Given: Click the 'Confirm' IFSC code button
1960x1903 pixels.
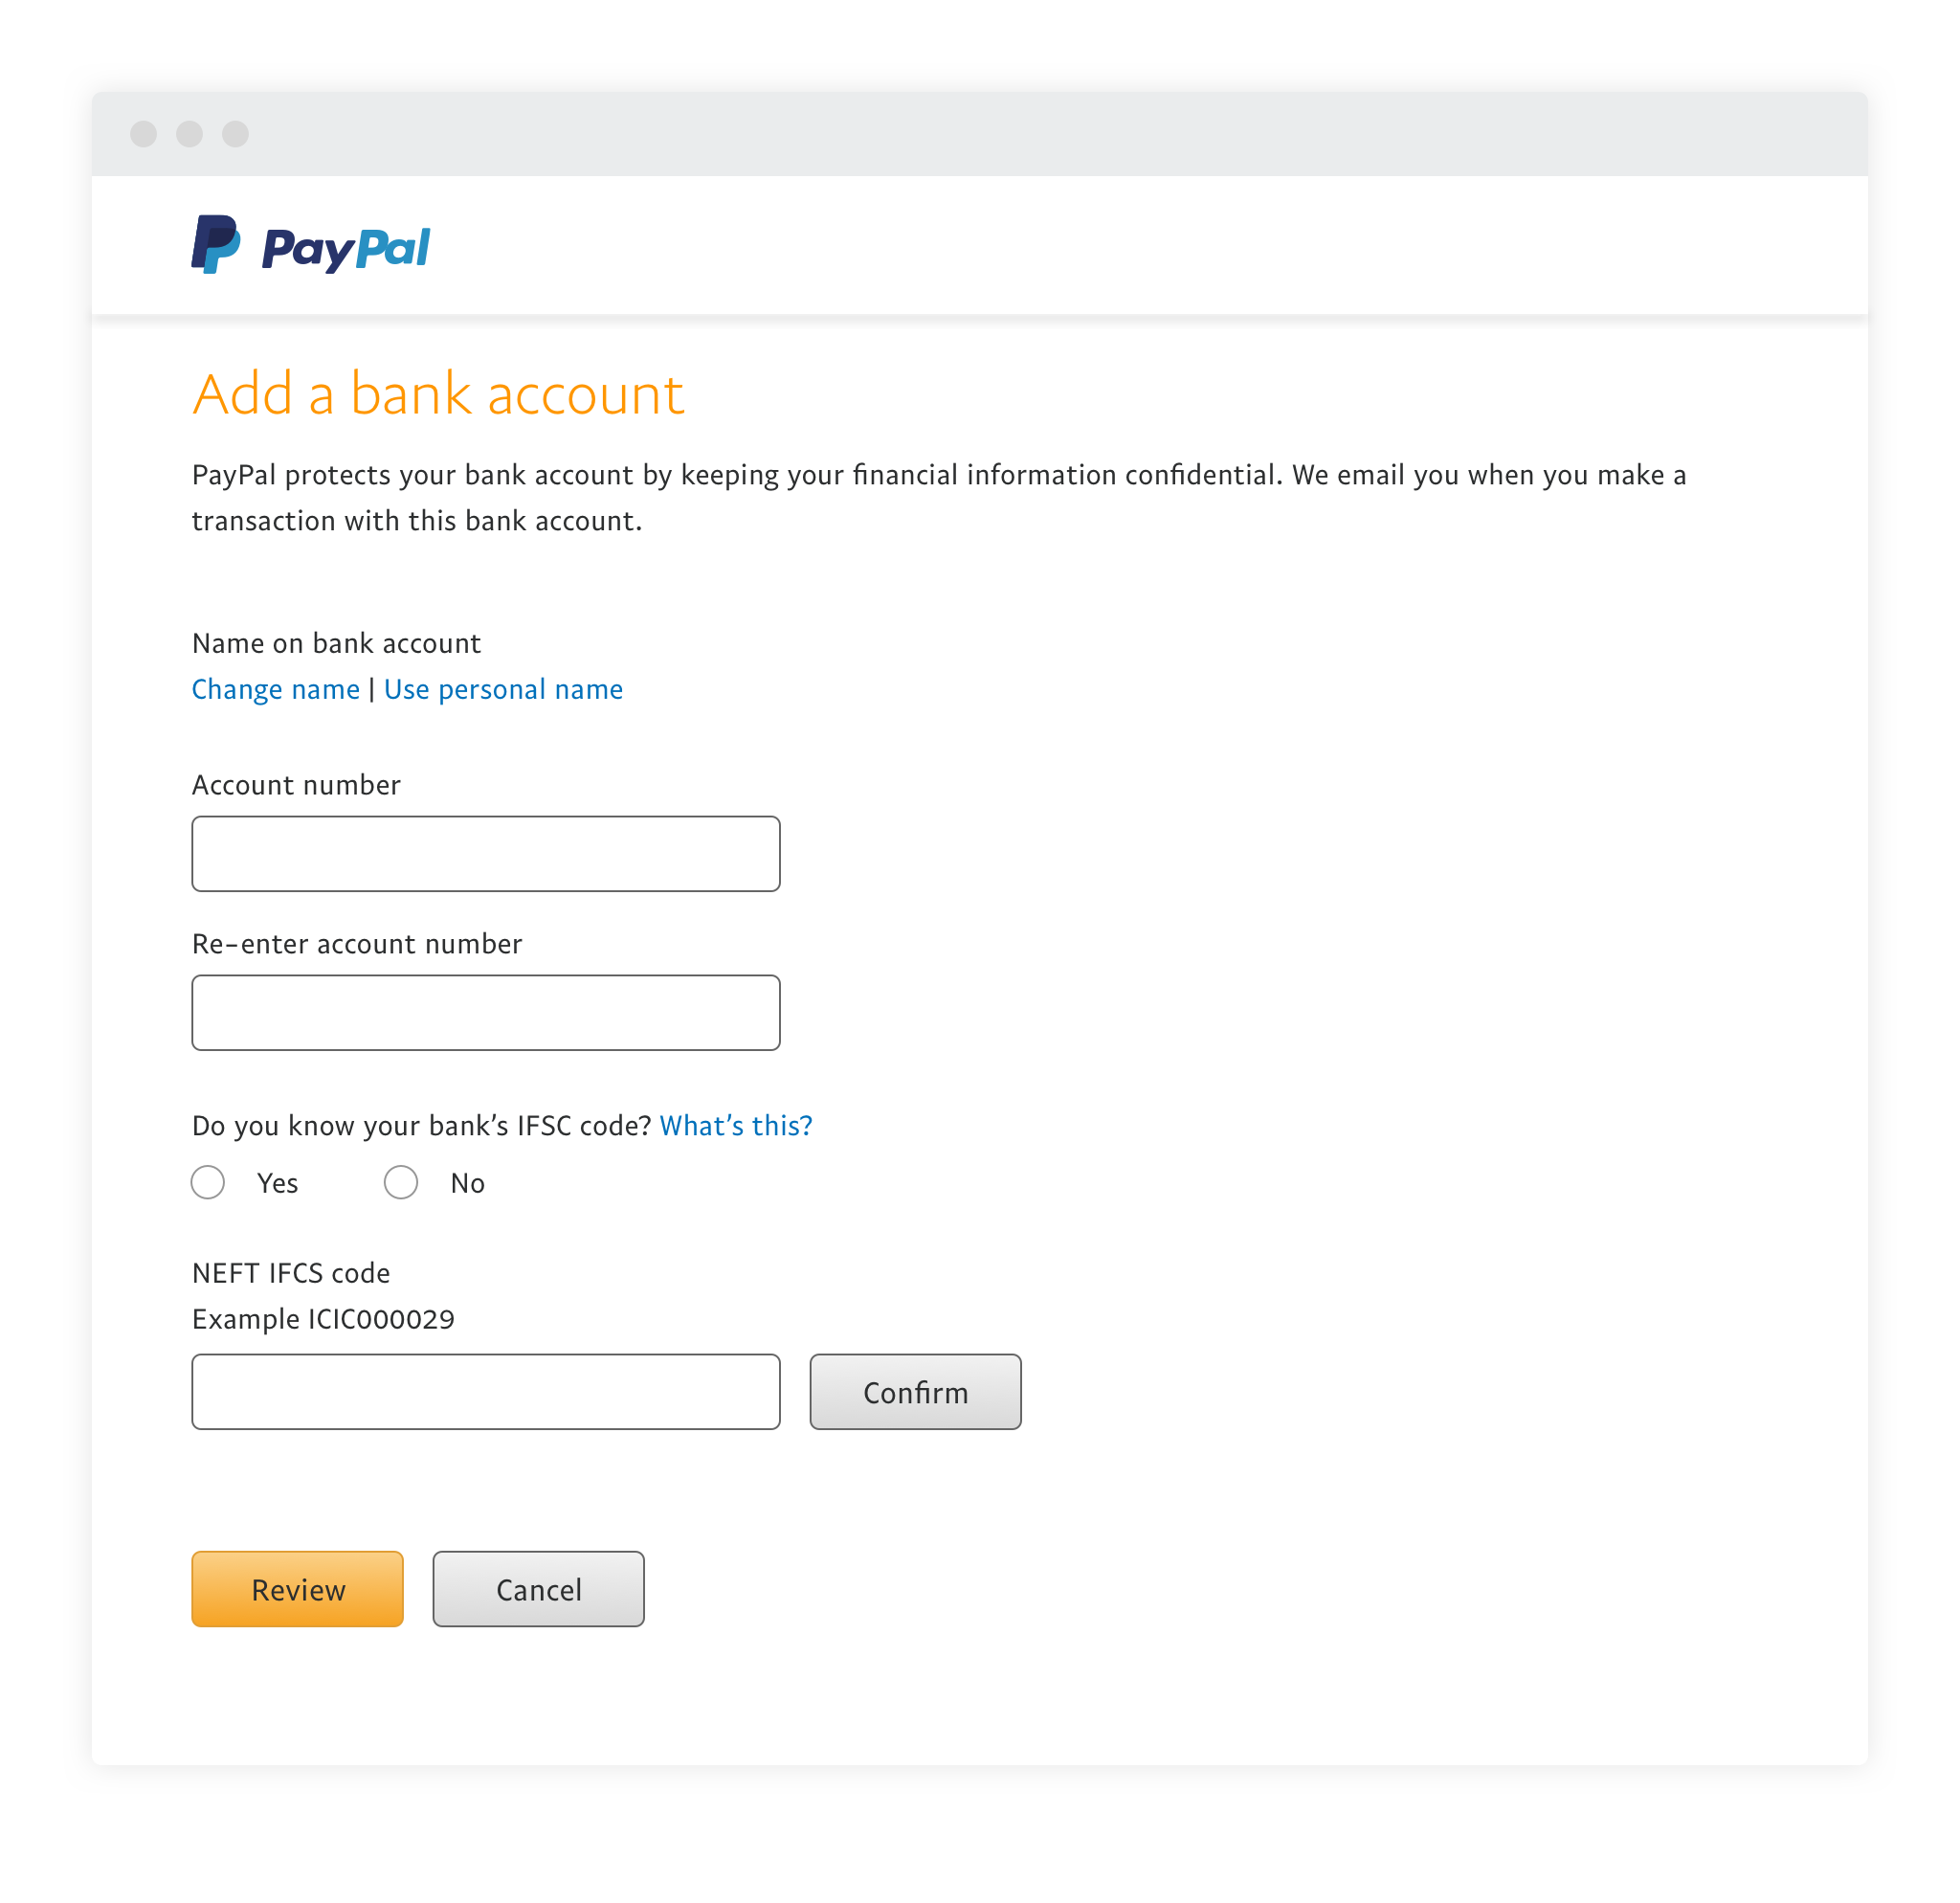Looking at the screenshot, I should (915, 1394).
